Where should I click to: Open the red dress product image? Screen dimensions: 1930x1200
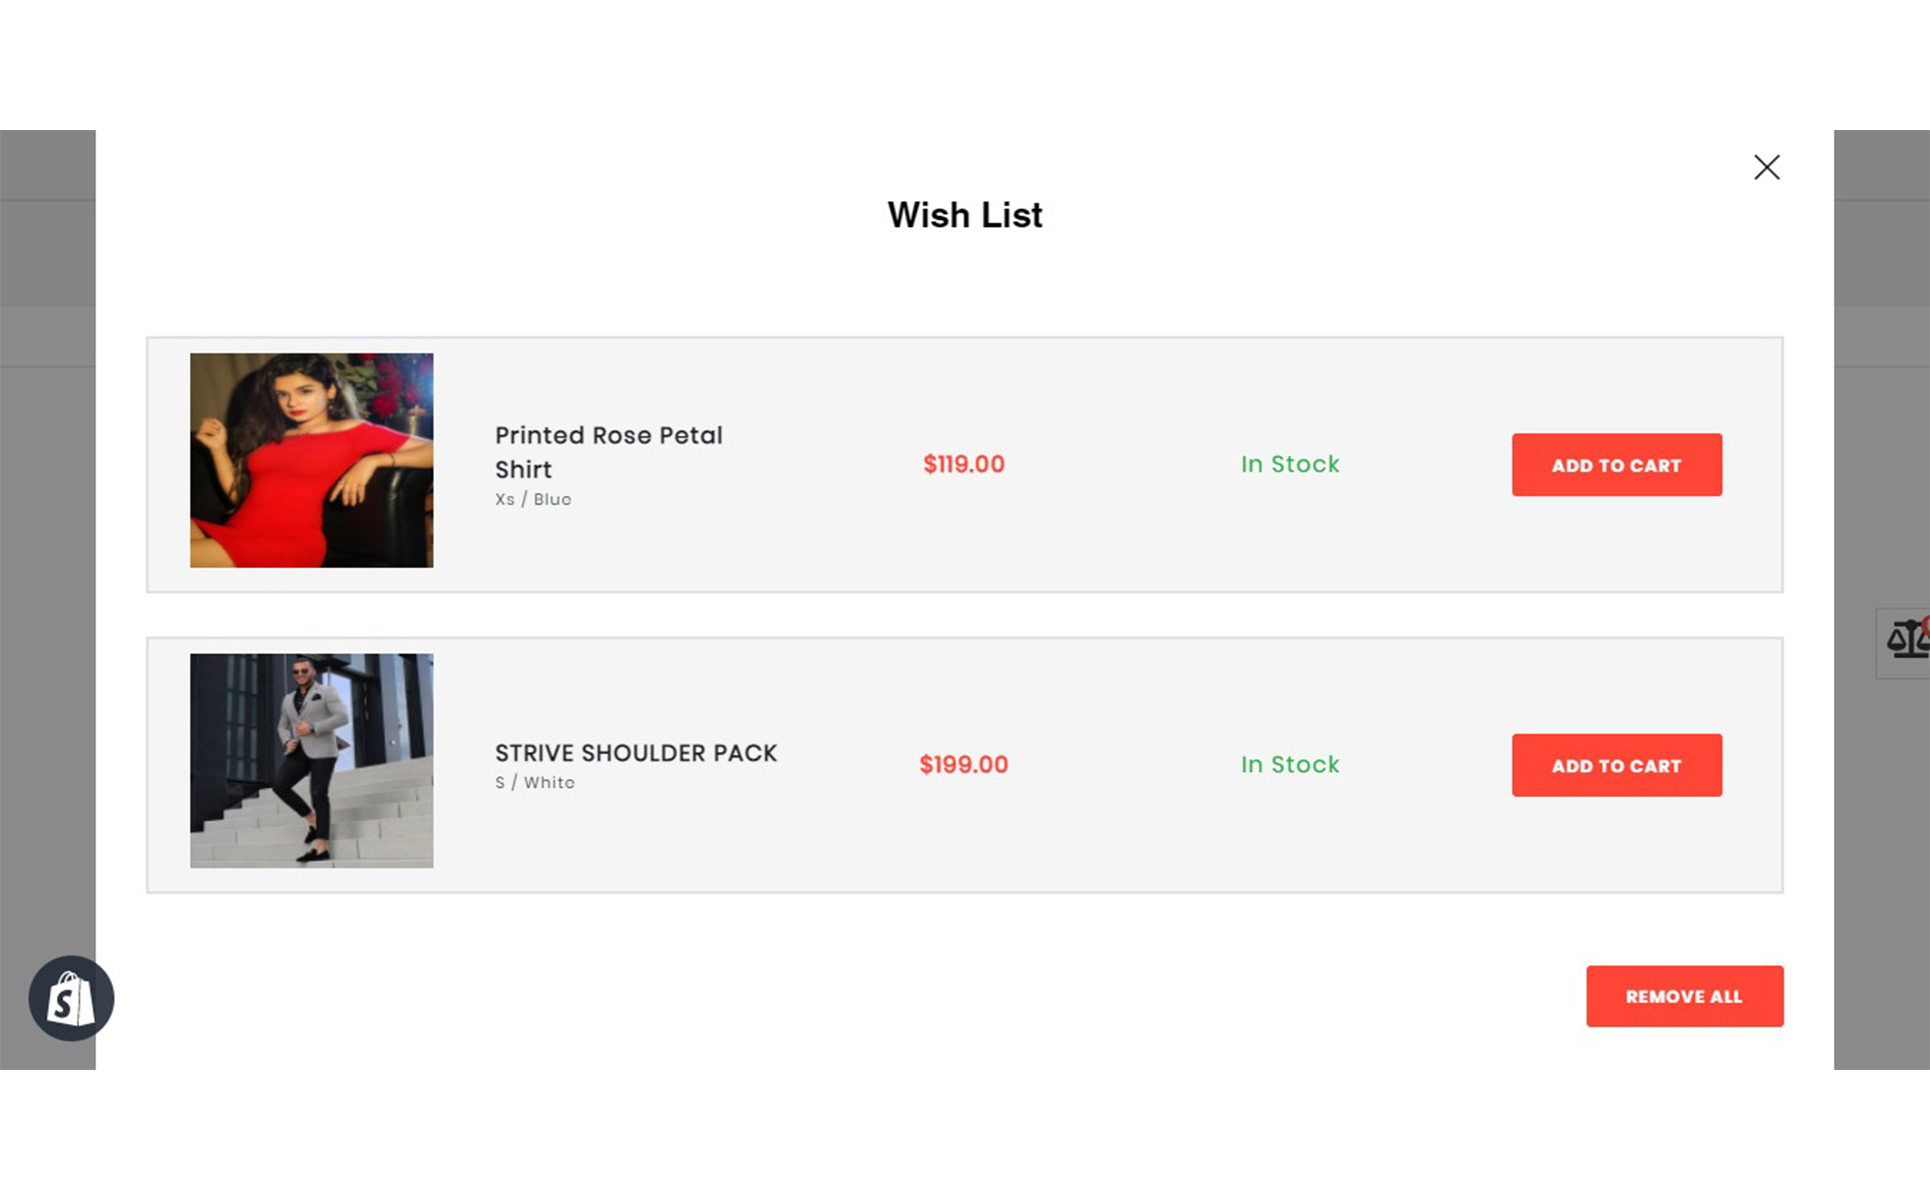coord(312,460)
